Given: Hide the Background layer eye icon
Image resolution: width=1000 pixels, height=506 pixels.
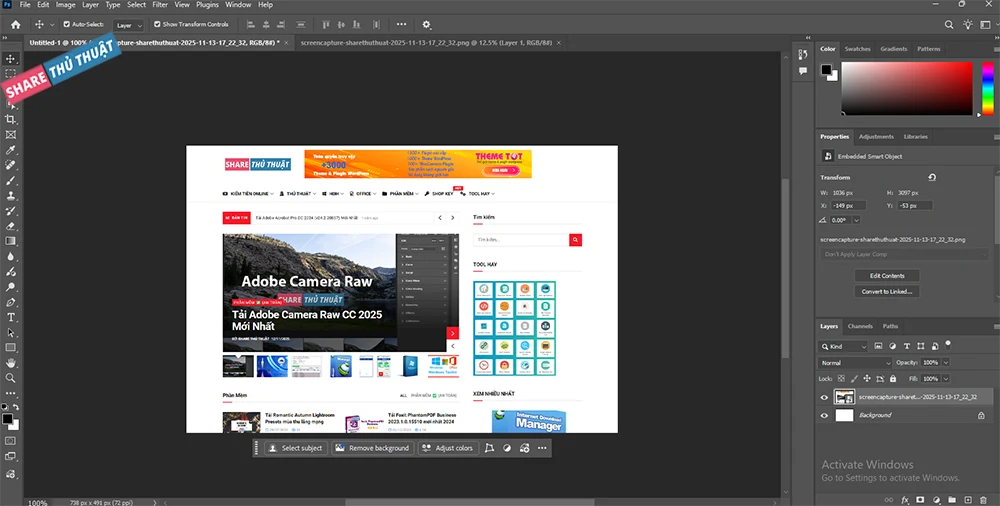Looking at the screenshot, I should click(x=824, y=415).
